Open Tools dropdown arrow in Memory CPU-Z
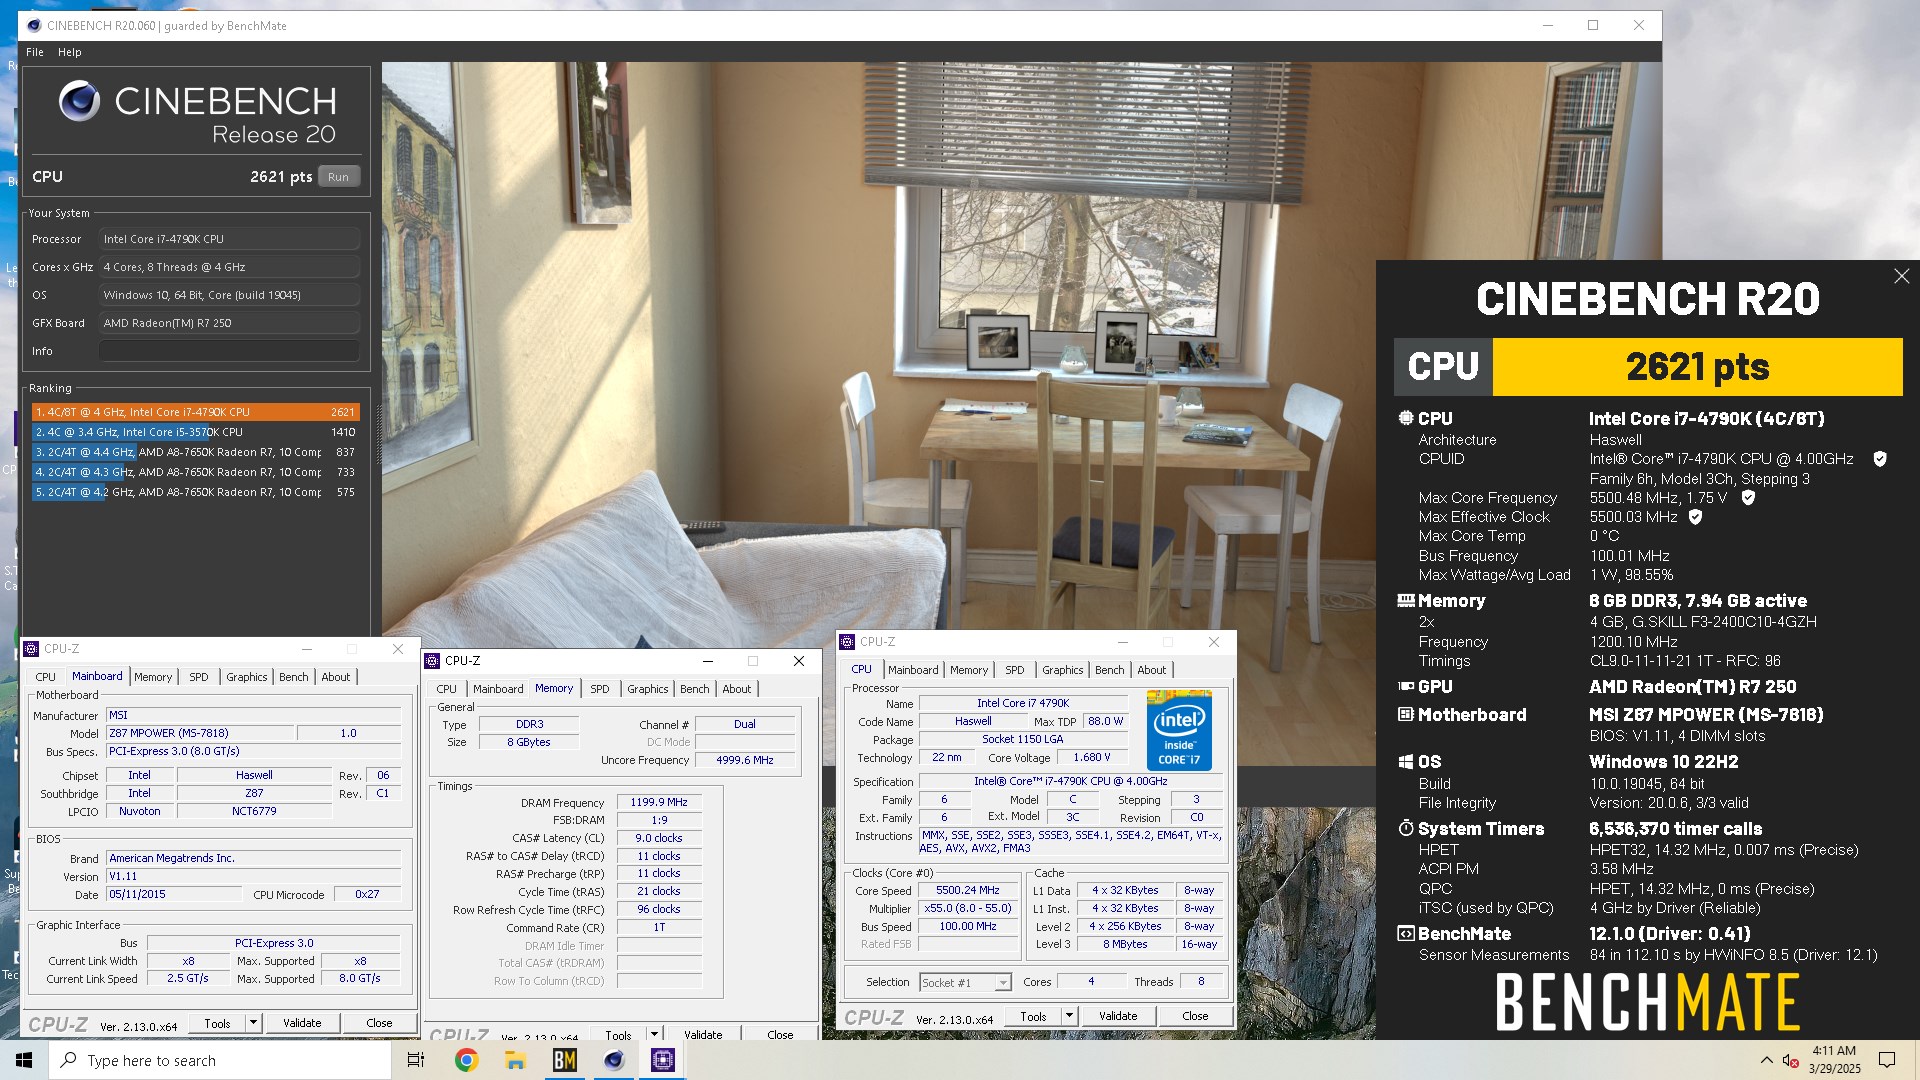This screenshot has width=1920, height=1080. (653, 1035)
